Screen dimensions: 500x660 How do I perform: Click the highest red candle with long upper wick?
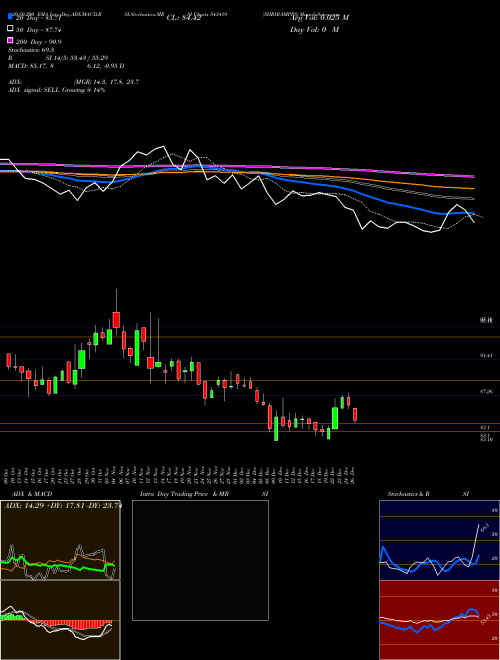(x=117, y=319)
